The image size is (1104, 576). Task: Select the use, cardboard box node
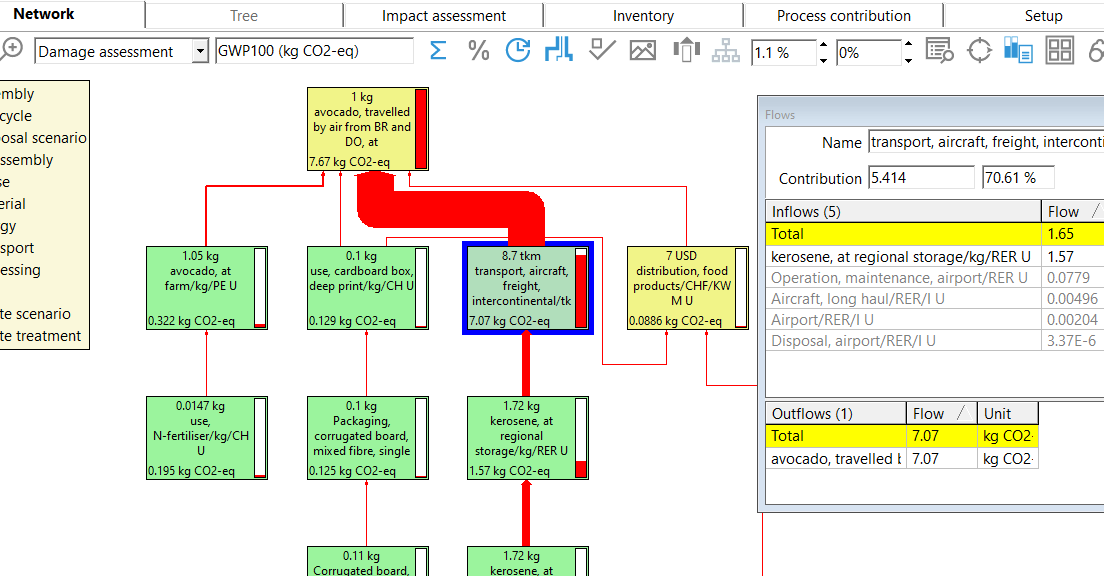[x=368, y=287]
